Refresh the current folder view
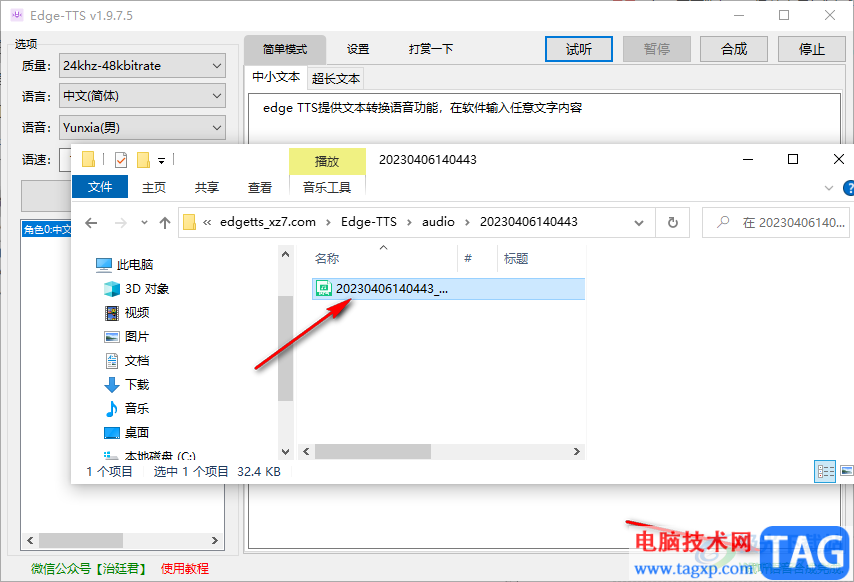Viewport: 854px width, 582px height. click(673, 223)
